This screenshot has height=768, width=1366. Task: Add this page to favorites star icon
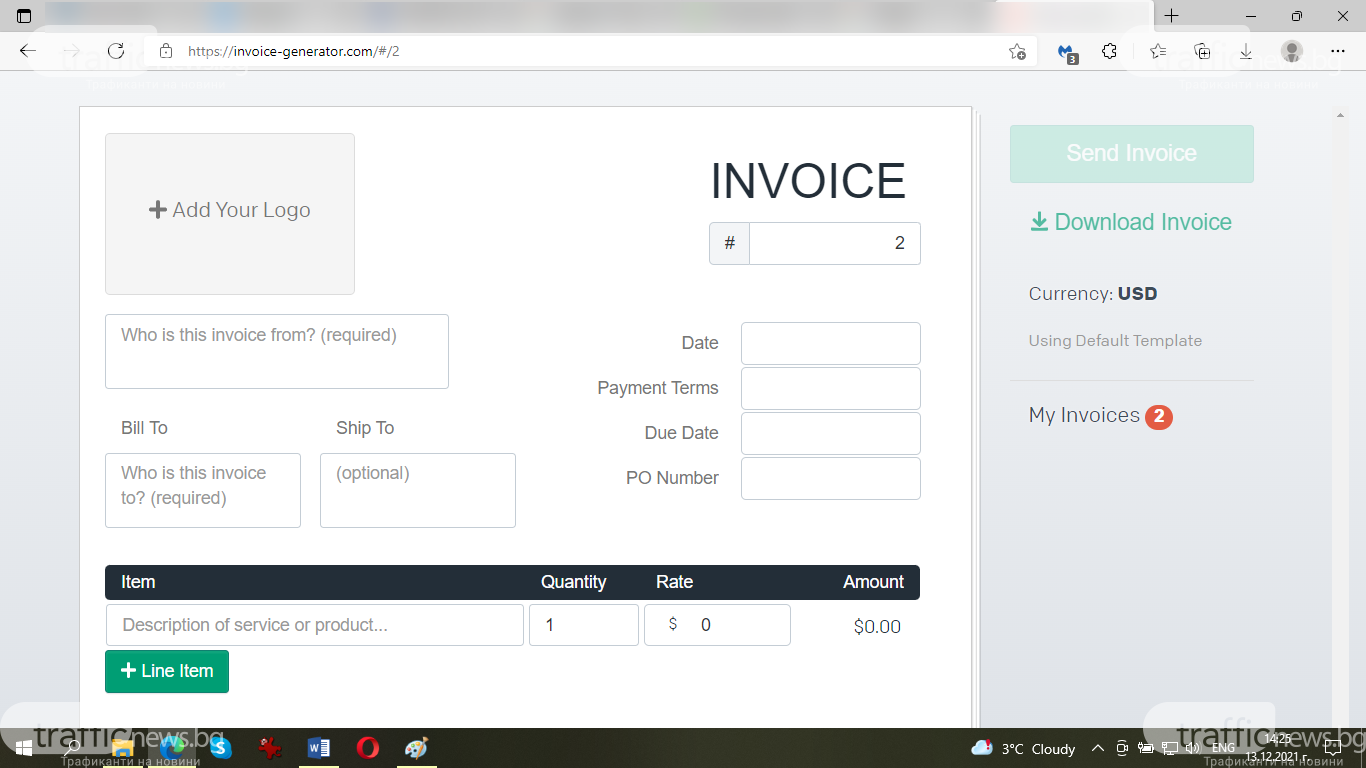[1017, 51]
